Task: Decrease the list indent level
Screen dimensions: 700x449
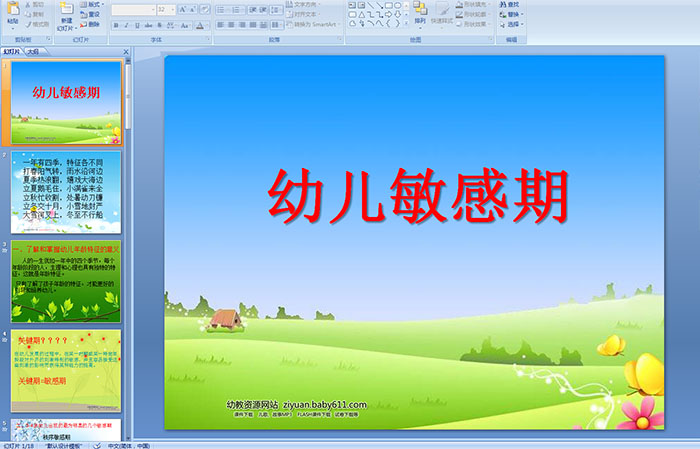Action: tap(253, 10)
